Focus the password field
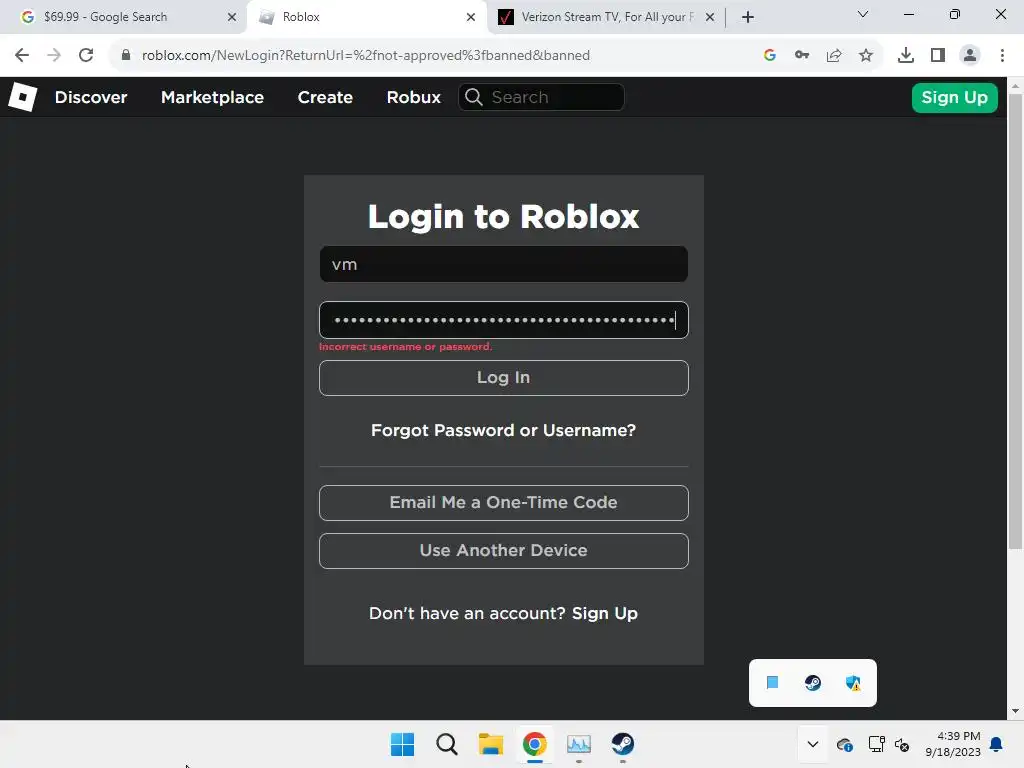 (504, 320)
